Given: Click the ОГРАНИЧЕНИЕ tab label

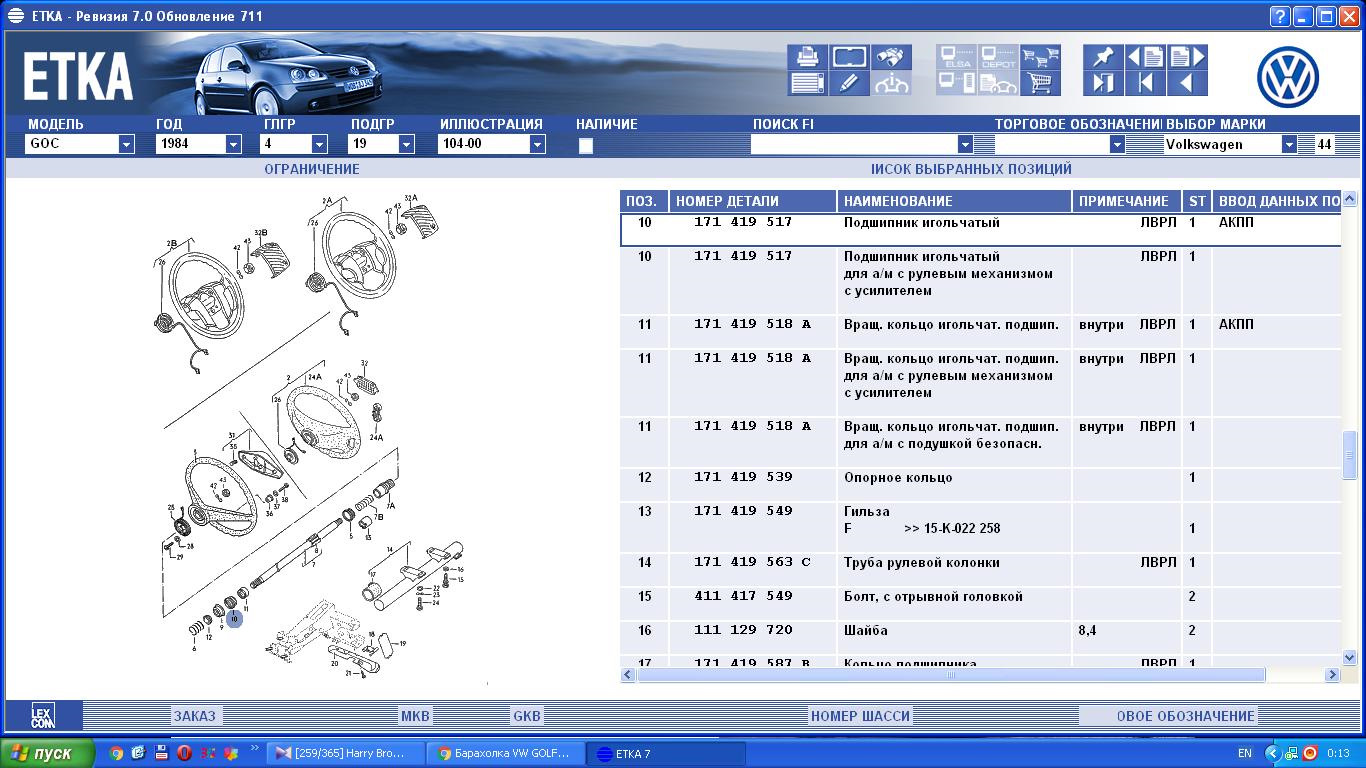Looking at the screenshot, I should point(312,169).
